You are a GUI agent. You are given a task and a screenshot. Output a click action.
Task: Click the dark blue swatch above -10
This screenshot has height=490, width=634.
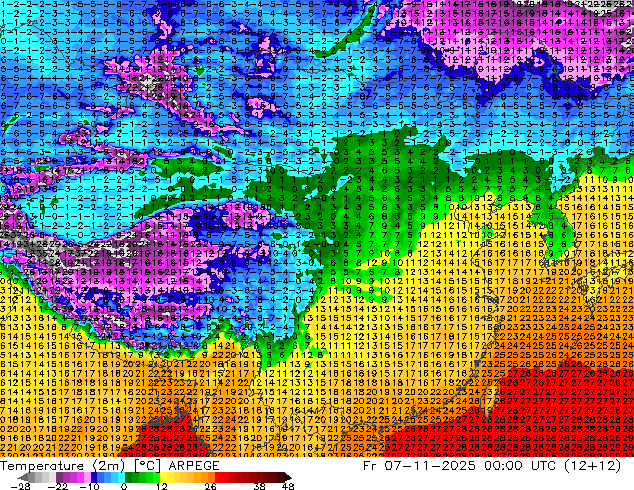click(94, 477)
